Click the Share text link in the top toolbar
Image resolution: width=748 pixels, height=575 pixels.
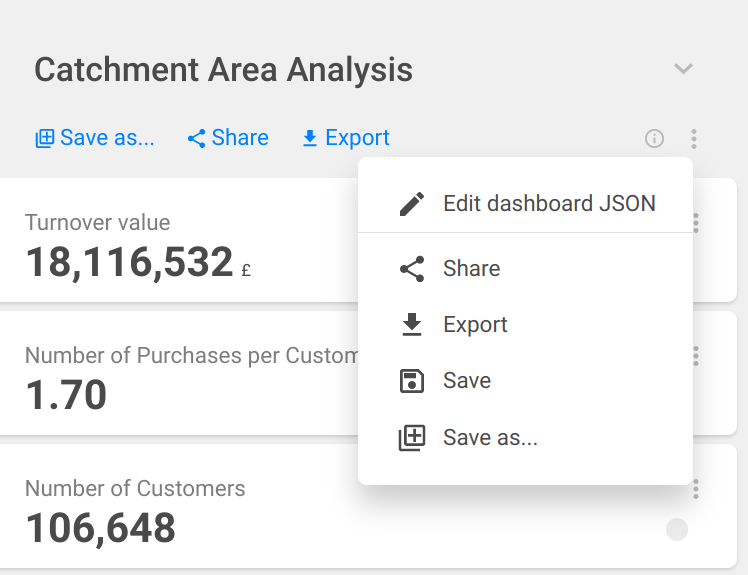(240, 138)
